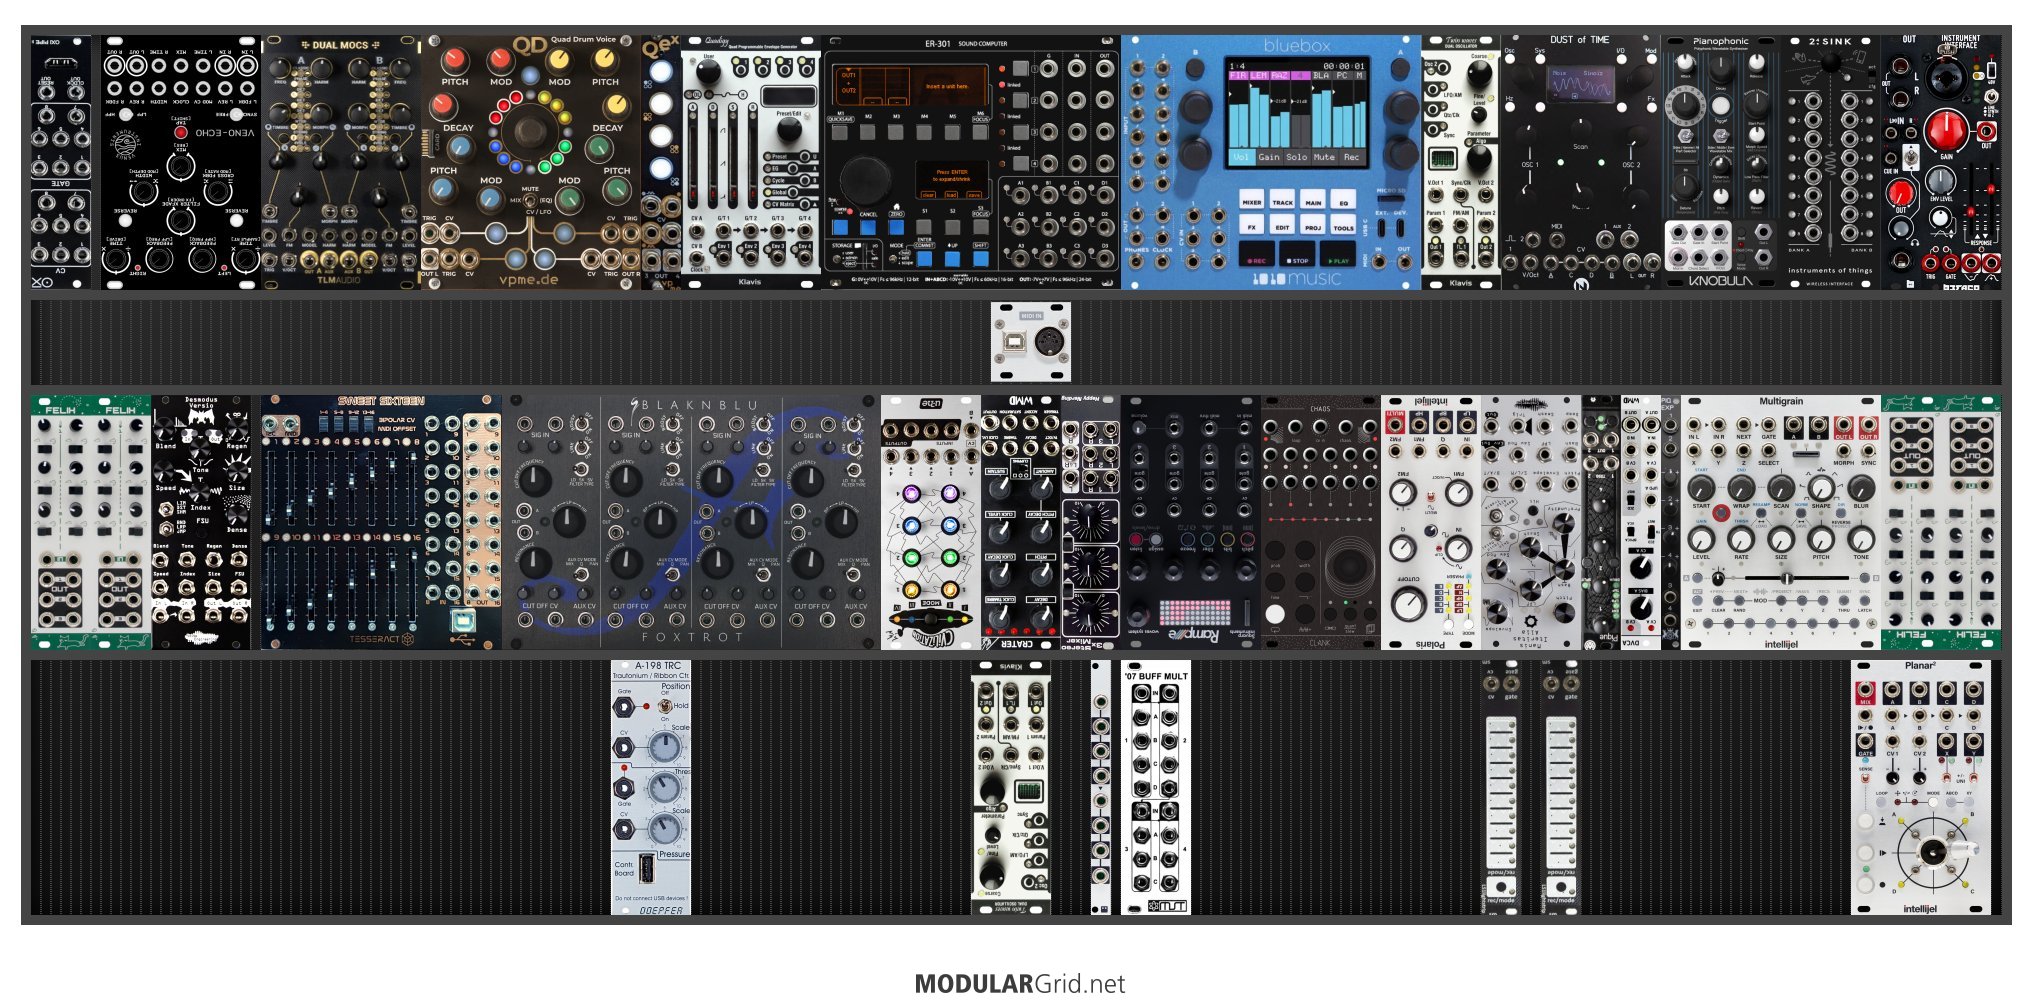Click the joystick on Planar²
The height and width of the screenshot is (1005, 2042).
[x=1933, y=853]
